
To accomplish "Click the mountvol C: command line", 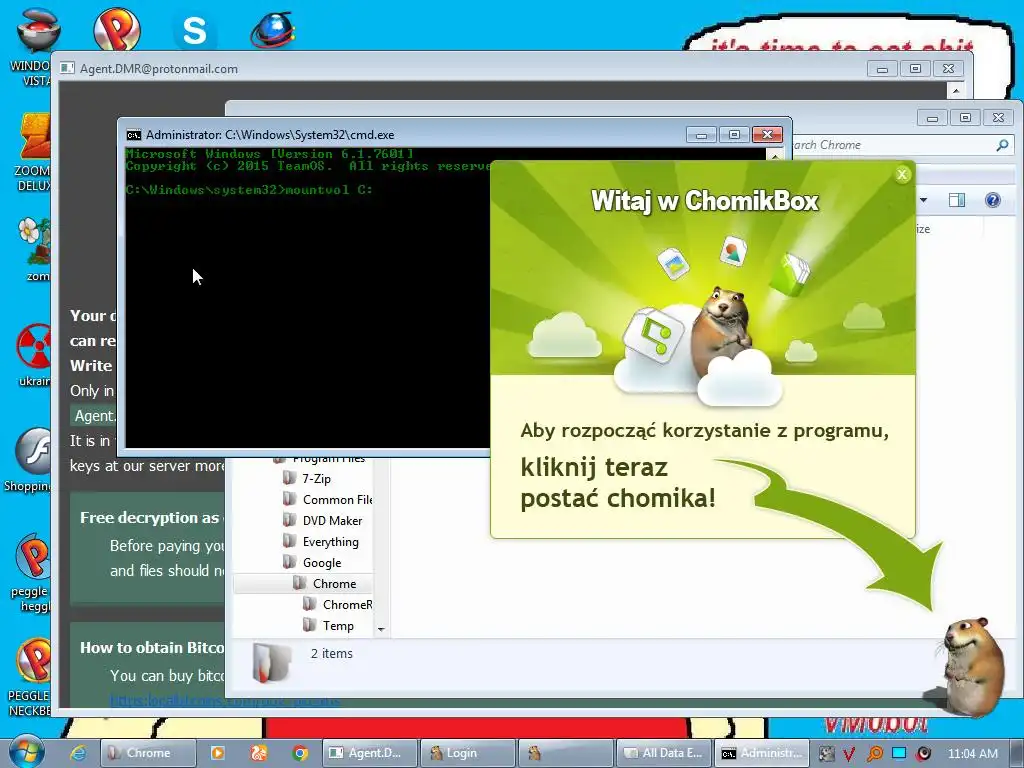I will (x=249, y=190).
